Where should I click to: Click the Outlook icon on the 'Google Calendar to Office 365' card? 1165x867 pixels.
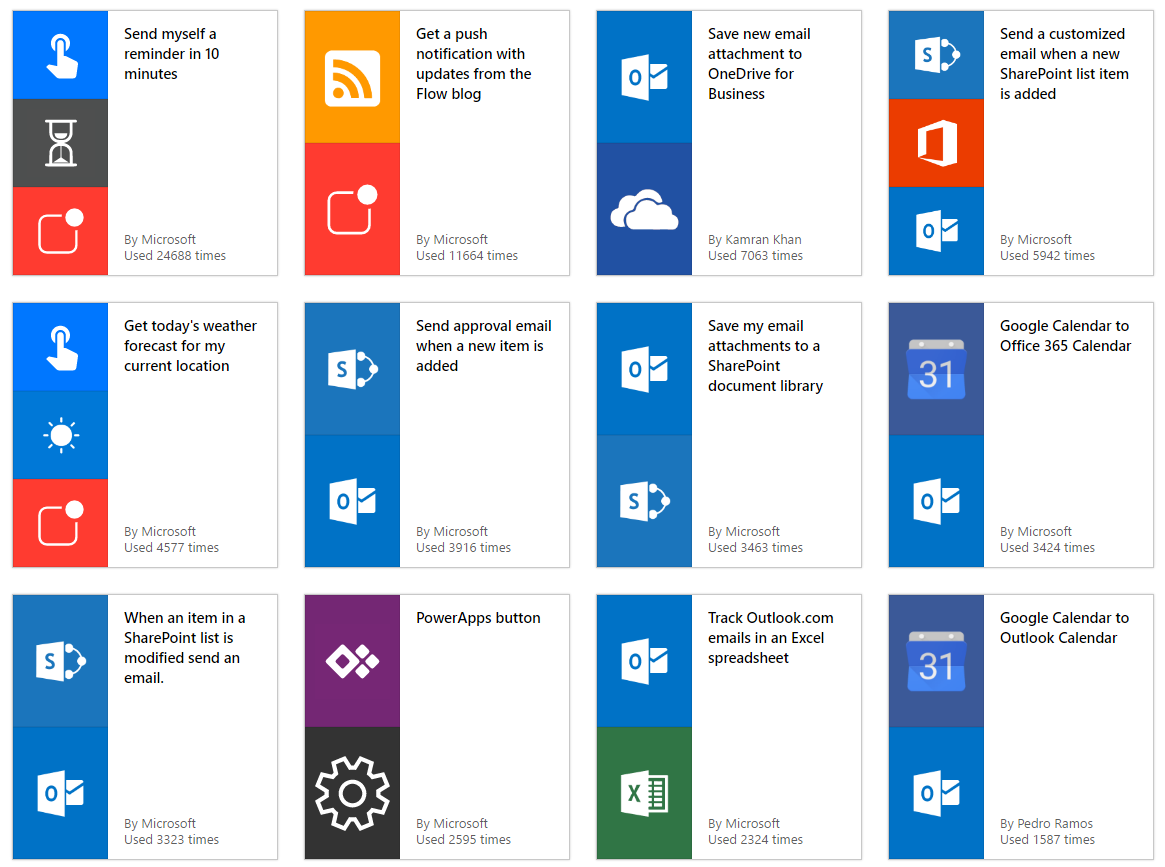936,501
